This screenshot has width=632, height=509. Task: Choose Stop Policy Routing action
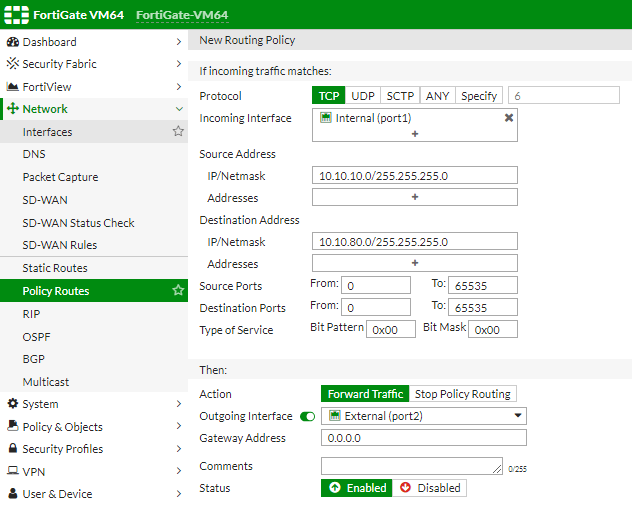click(463, 394)
